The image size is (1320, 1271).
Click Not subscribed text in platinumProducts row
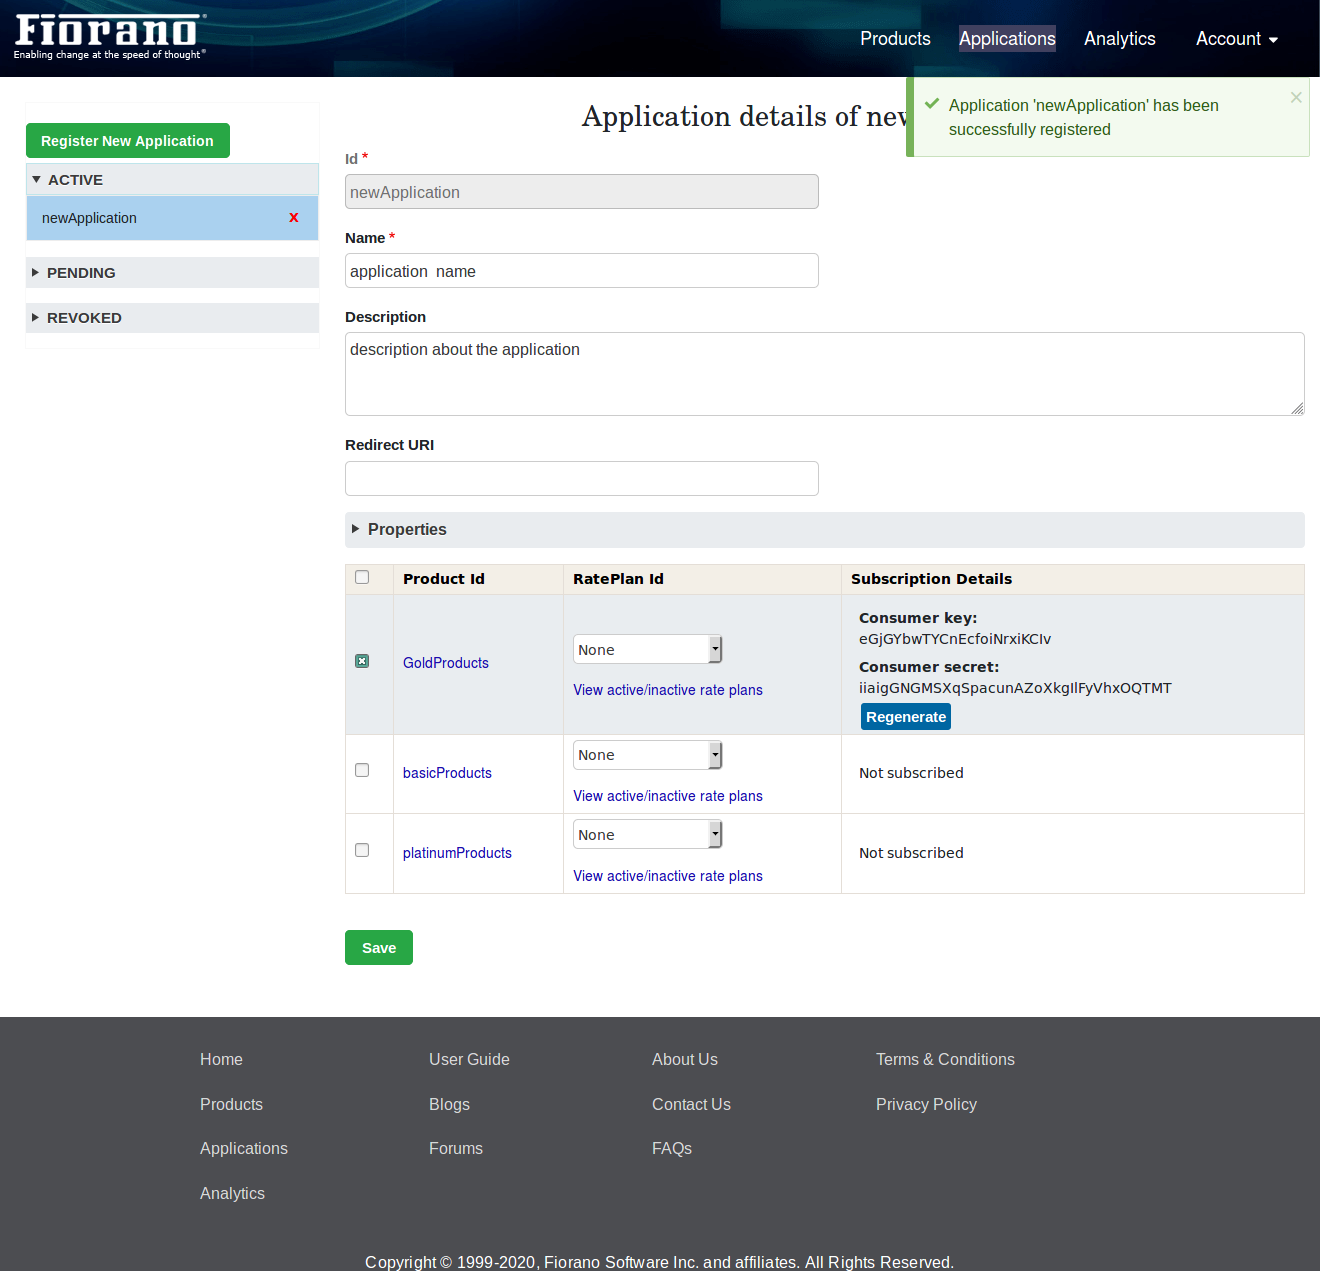click(x=911, y=853)
